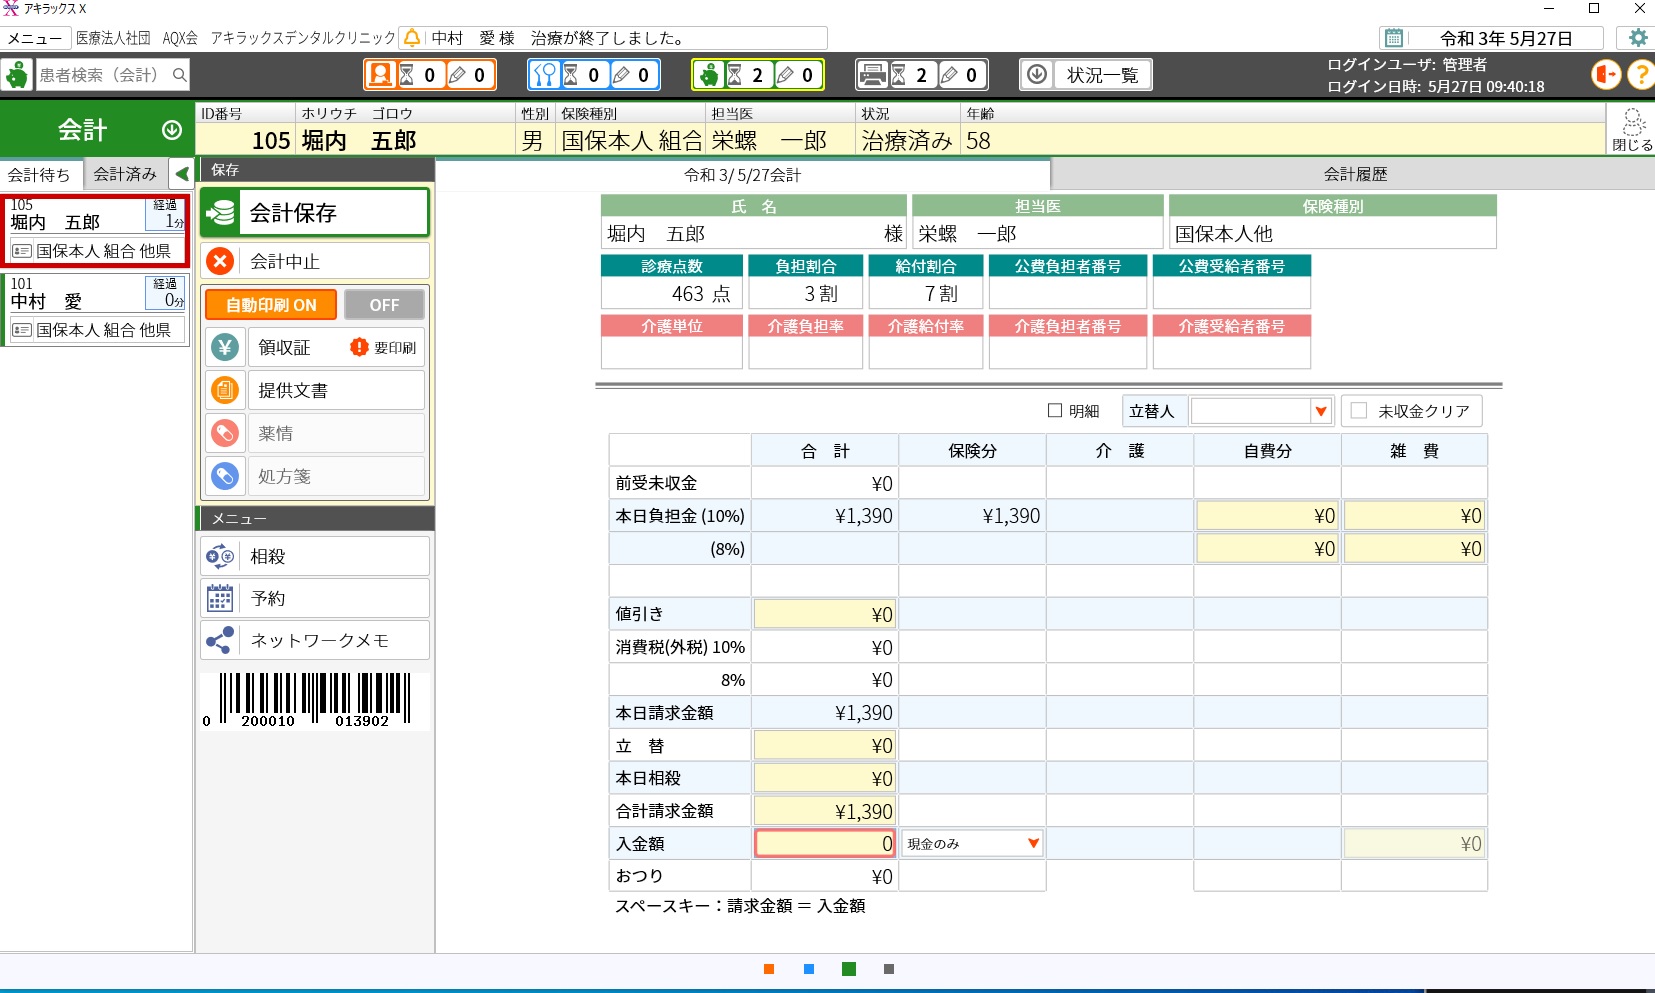Click the 合計請求金額 value ¥1,390
The width and height of the screenshot is (1655, 993).
[825, 811]
